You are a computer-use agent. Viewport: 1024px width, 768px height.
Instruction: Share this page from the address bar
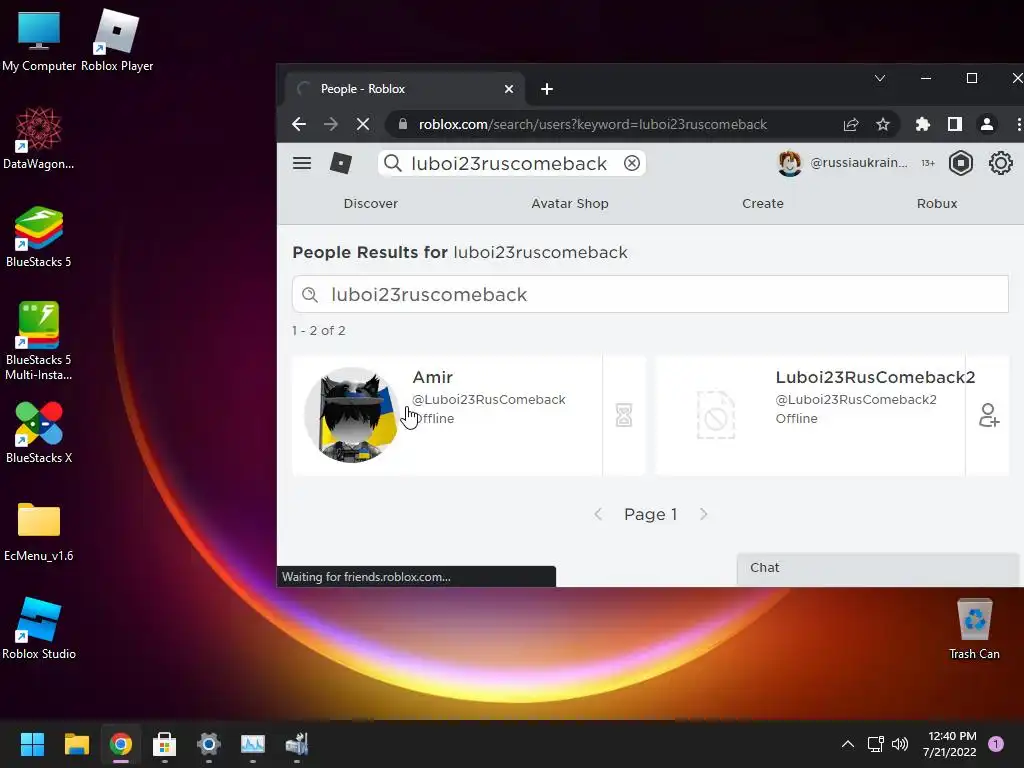851,124
